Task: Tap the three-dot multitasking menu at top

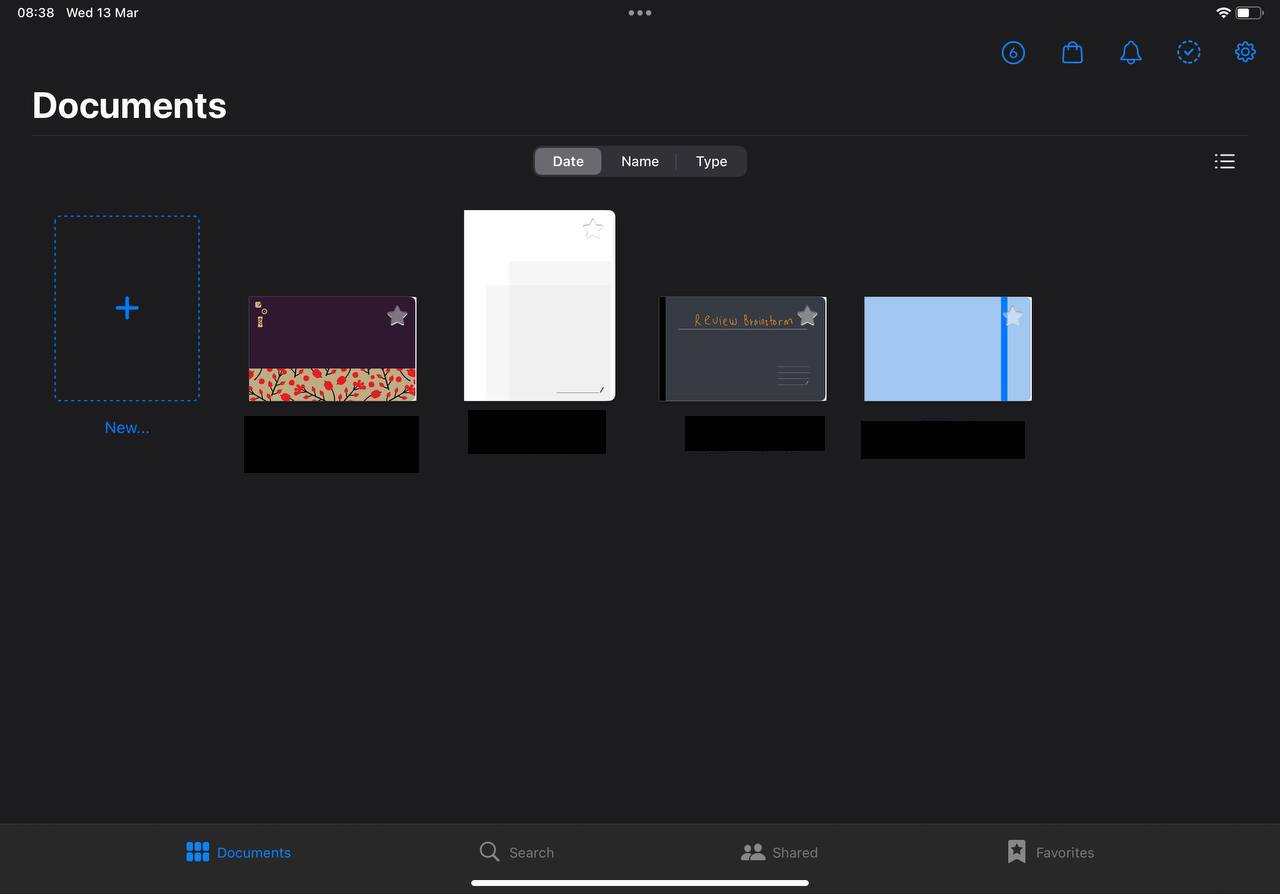Action: click(x=640, y=13)
